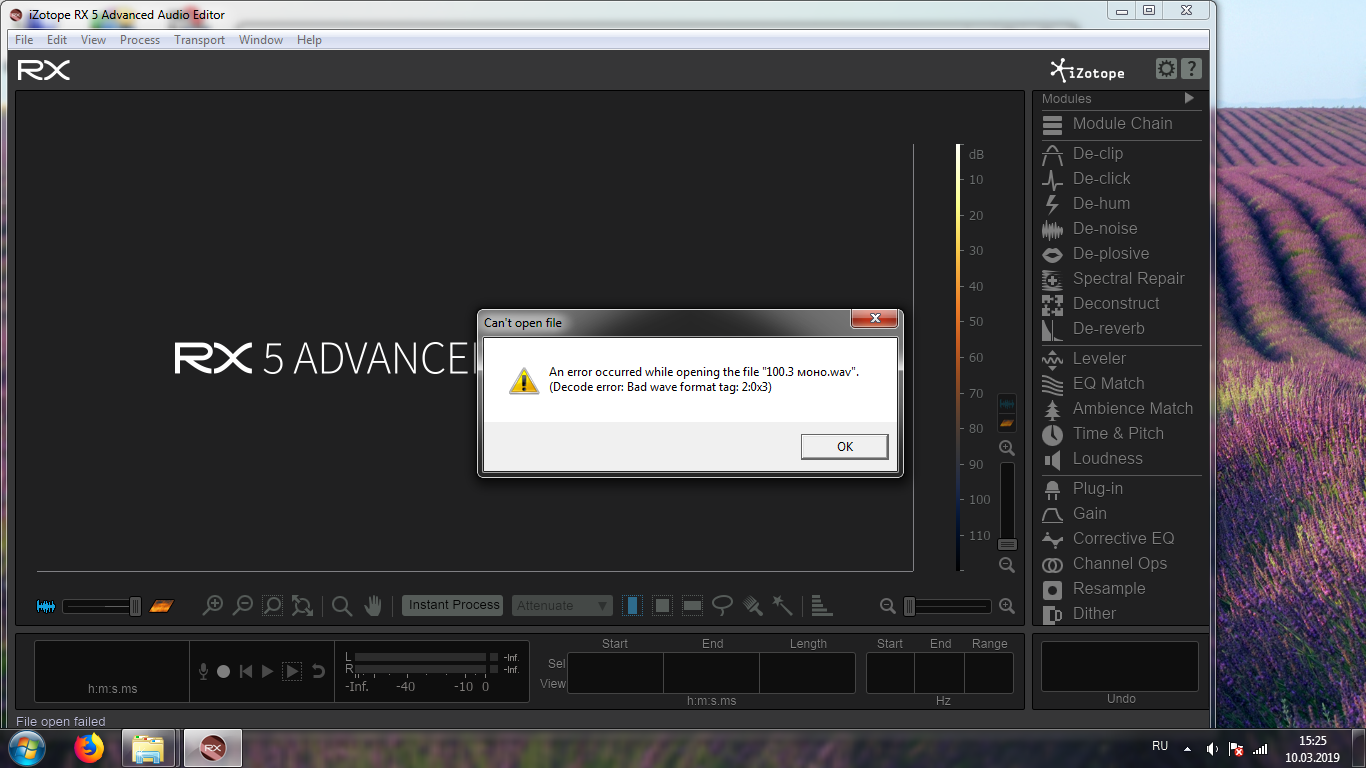Open the Loudness module
Image resolution: width=1366 pixels, height=768 pixels.
coord(1120,459)
